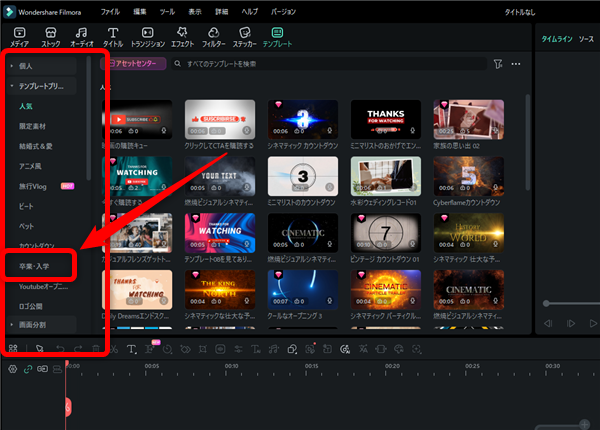The image size is (600, 430).
Task: Open the ファイル menu
Action: (x=113, y=10)
